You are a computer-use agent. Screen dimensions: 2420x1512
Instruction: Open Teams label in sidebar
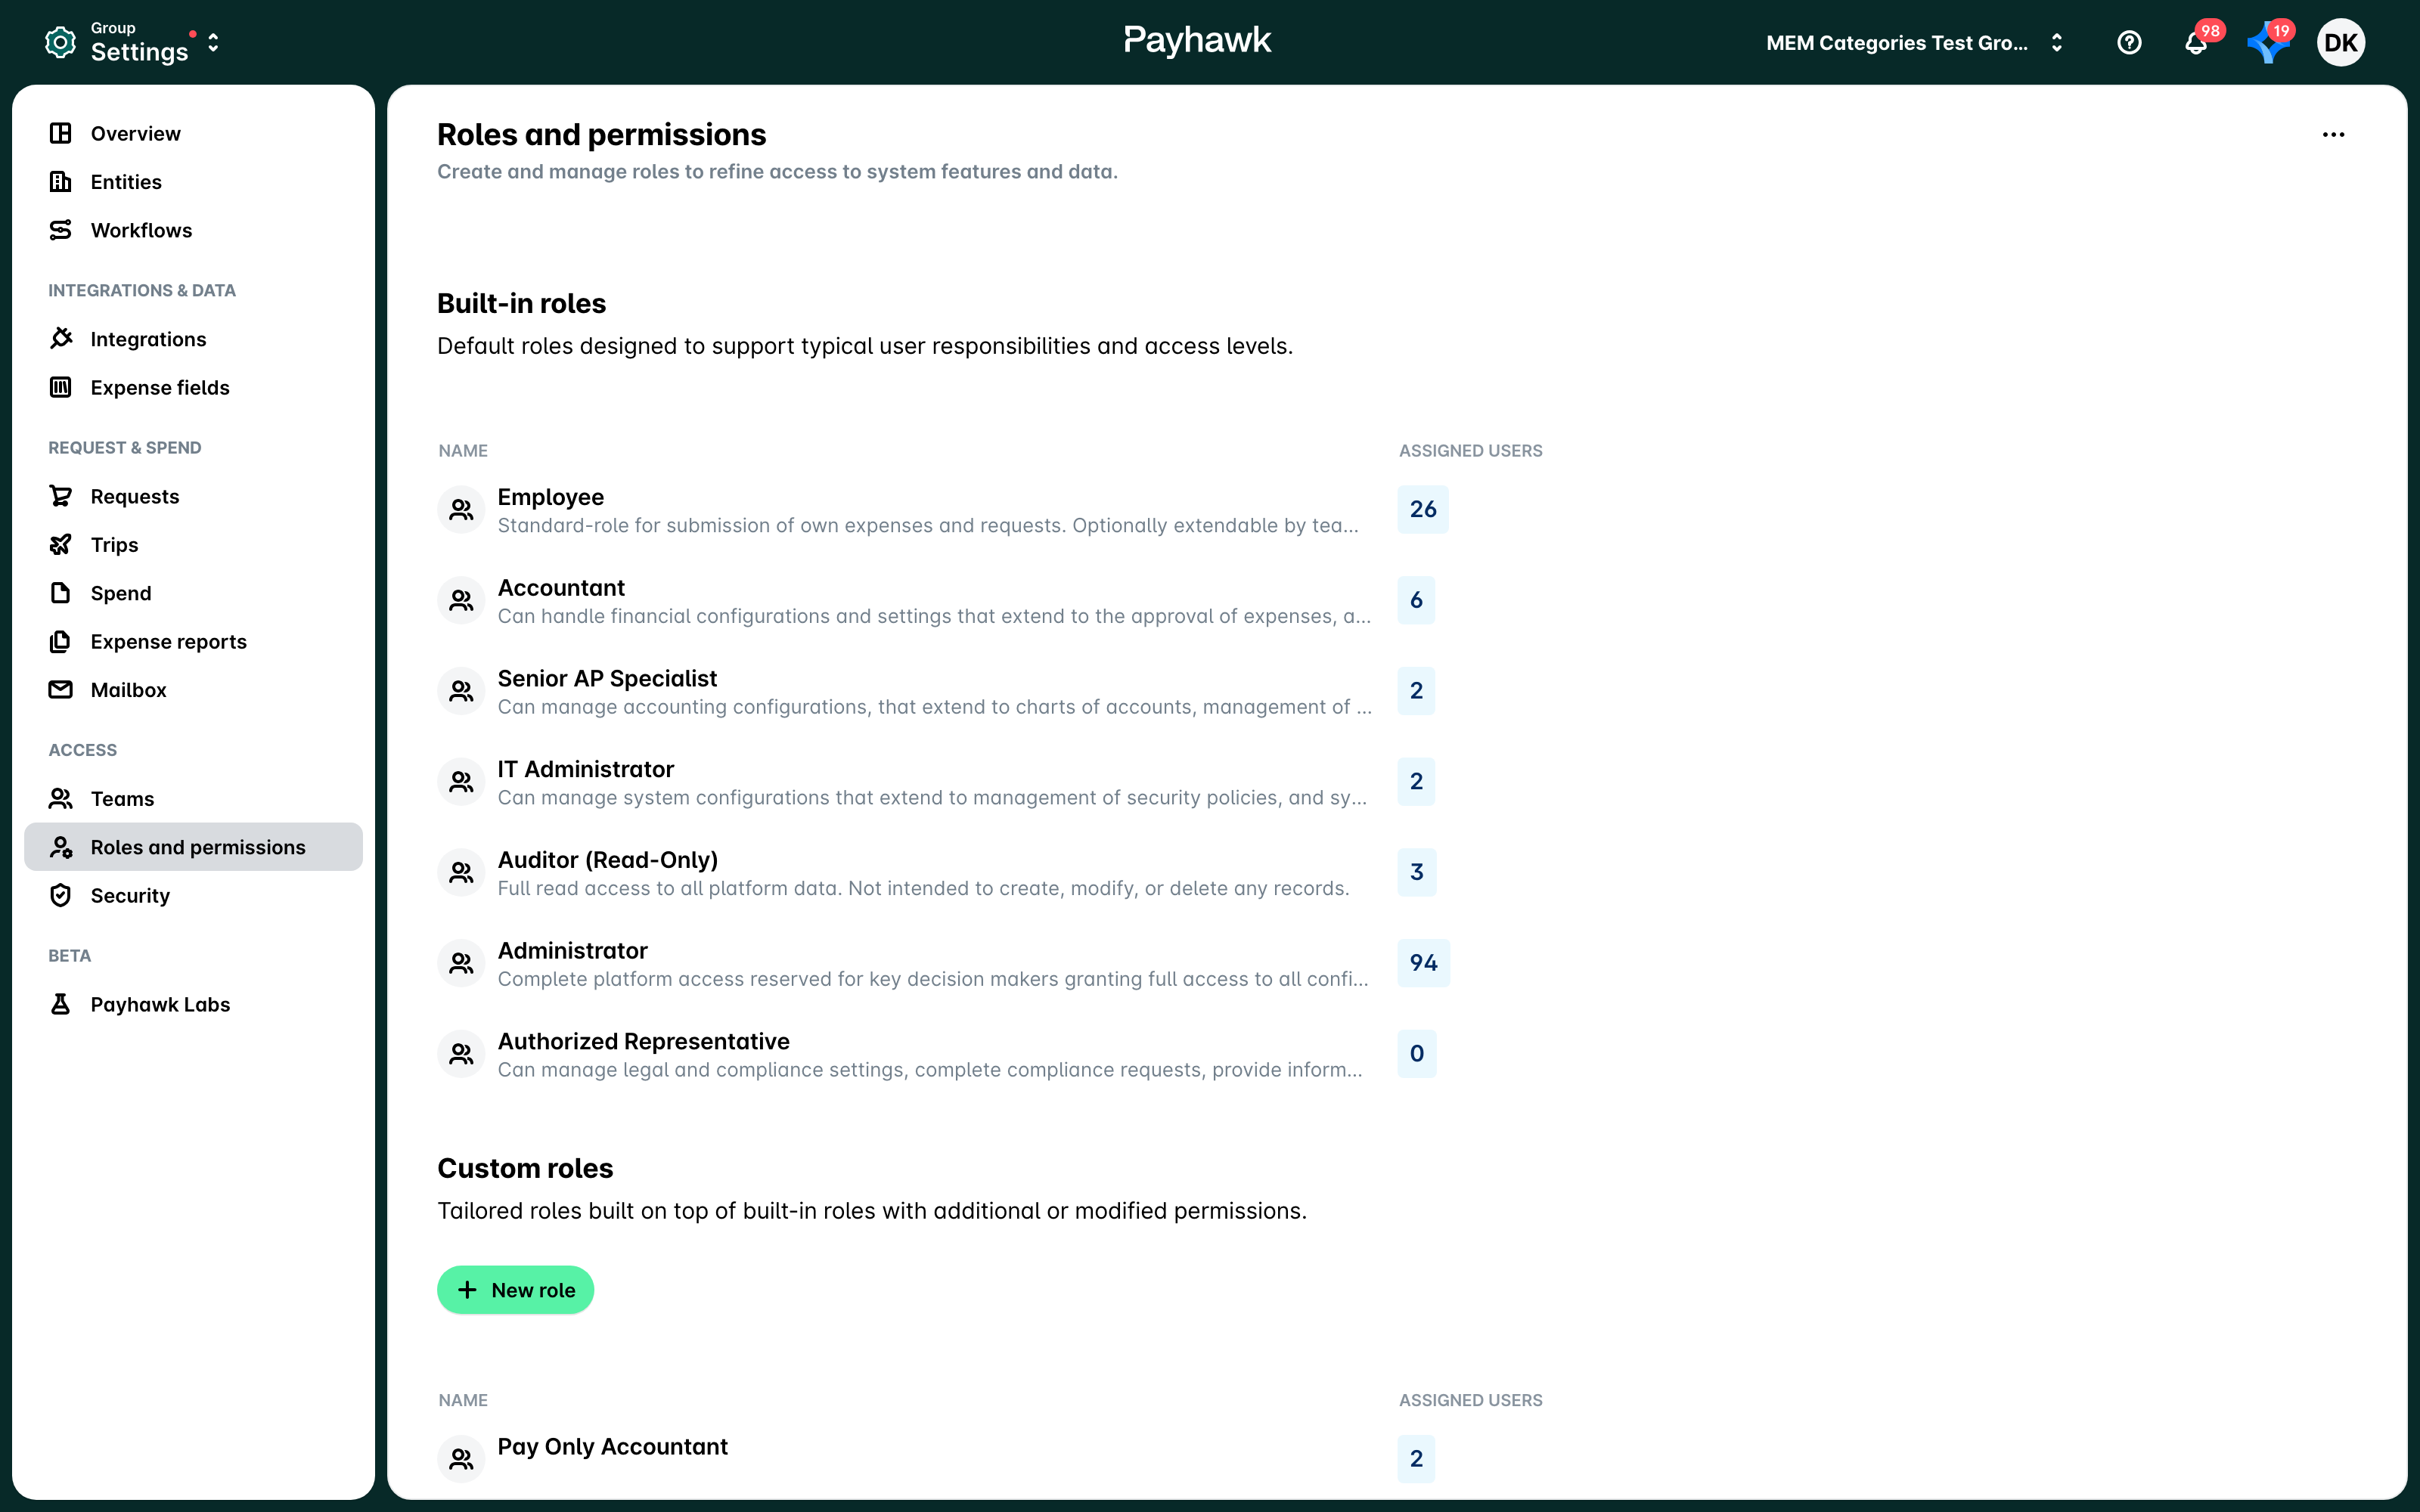coord(122,798)
